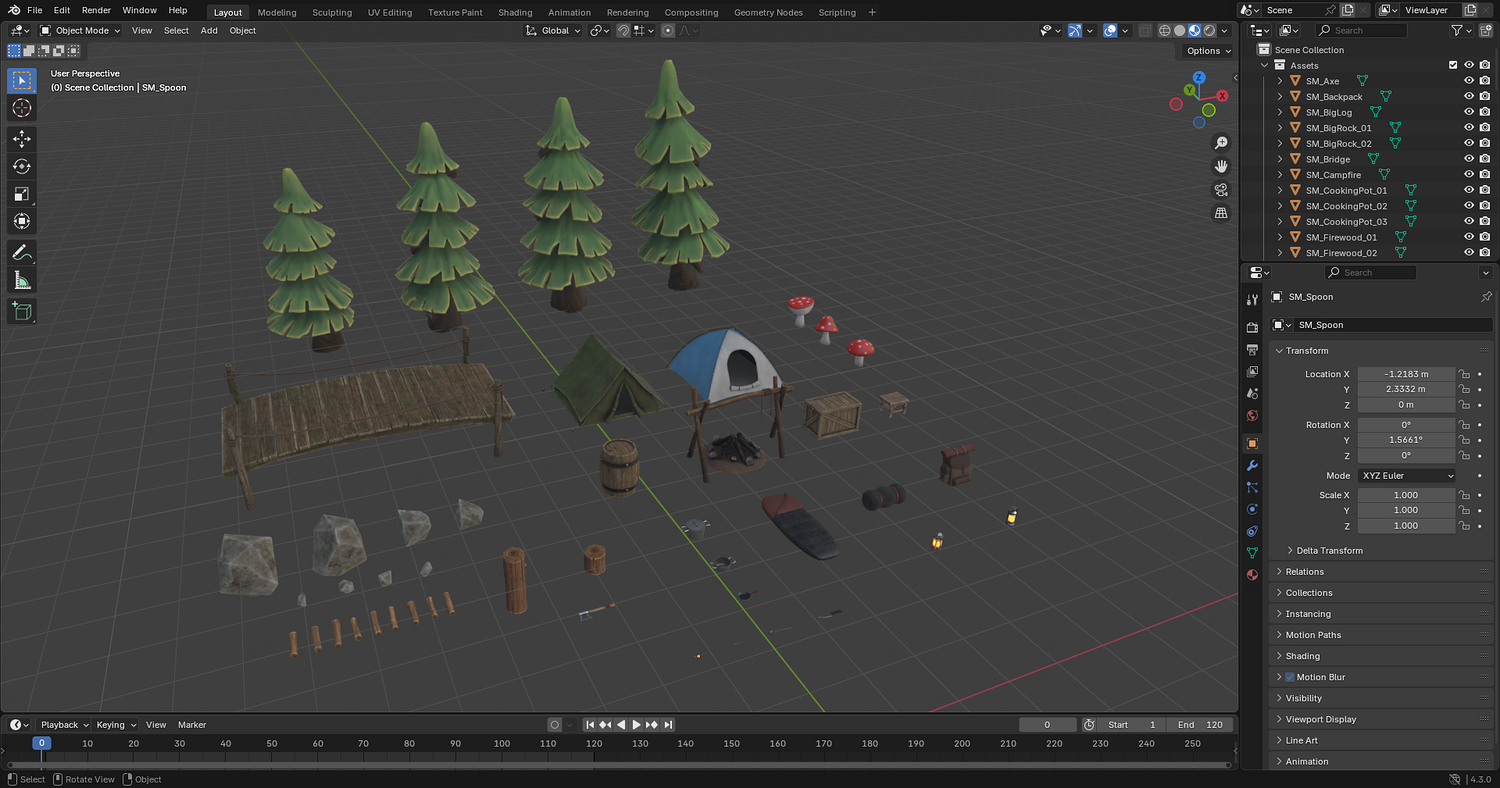The height and width of the screenshot is (788, 1500).
Task: Toggle X-ray display in viewport header
Action: [1145, 30]
